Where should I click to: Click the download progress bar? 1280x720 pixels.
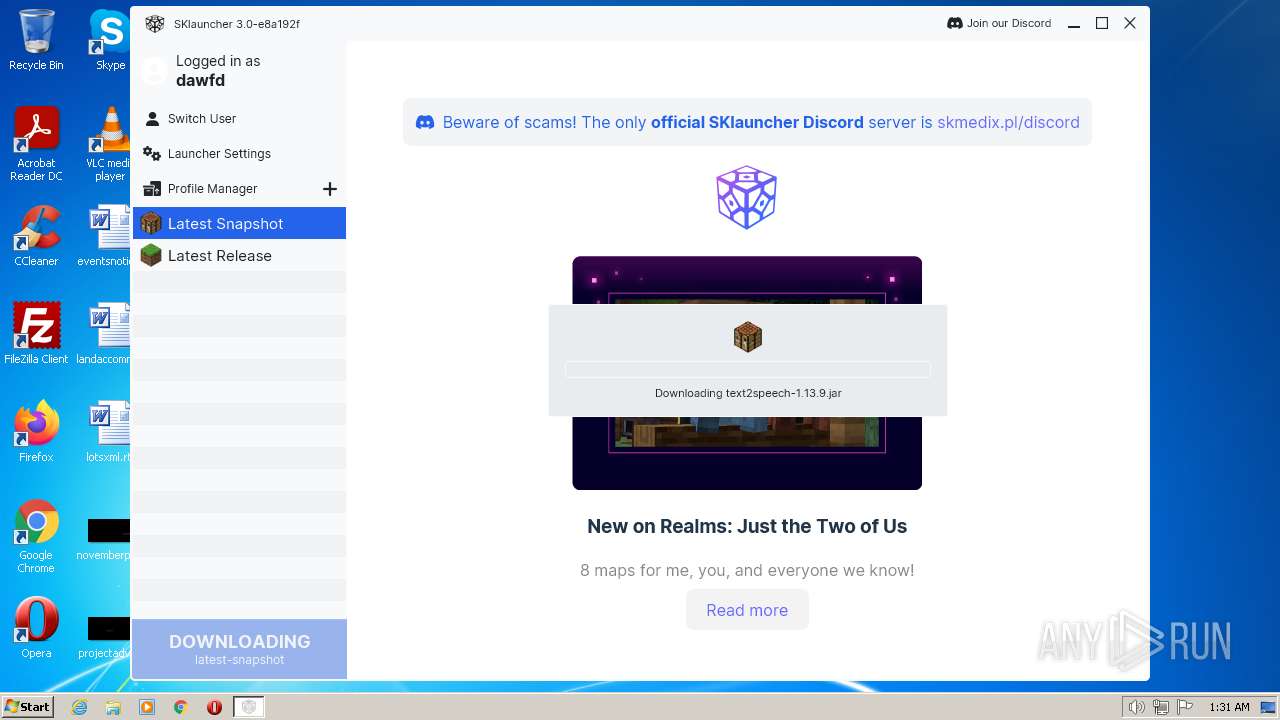point(748,370)
